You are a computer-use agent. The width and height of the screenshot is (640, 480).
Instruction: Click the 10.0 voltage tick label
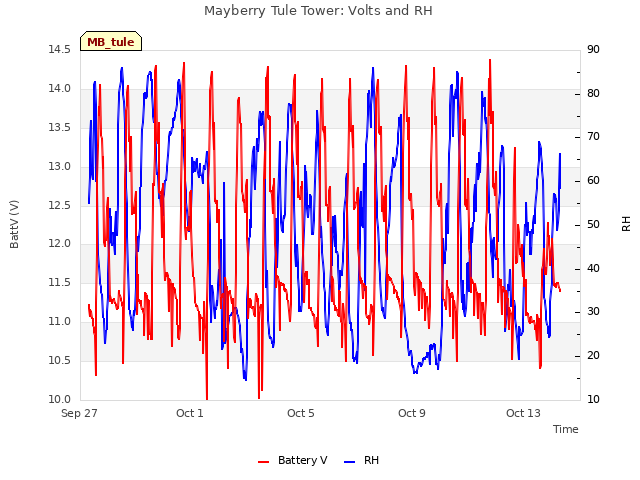60,399
